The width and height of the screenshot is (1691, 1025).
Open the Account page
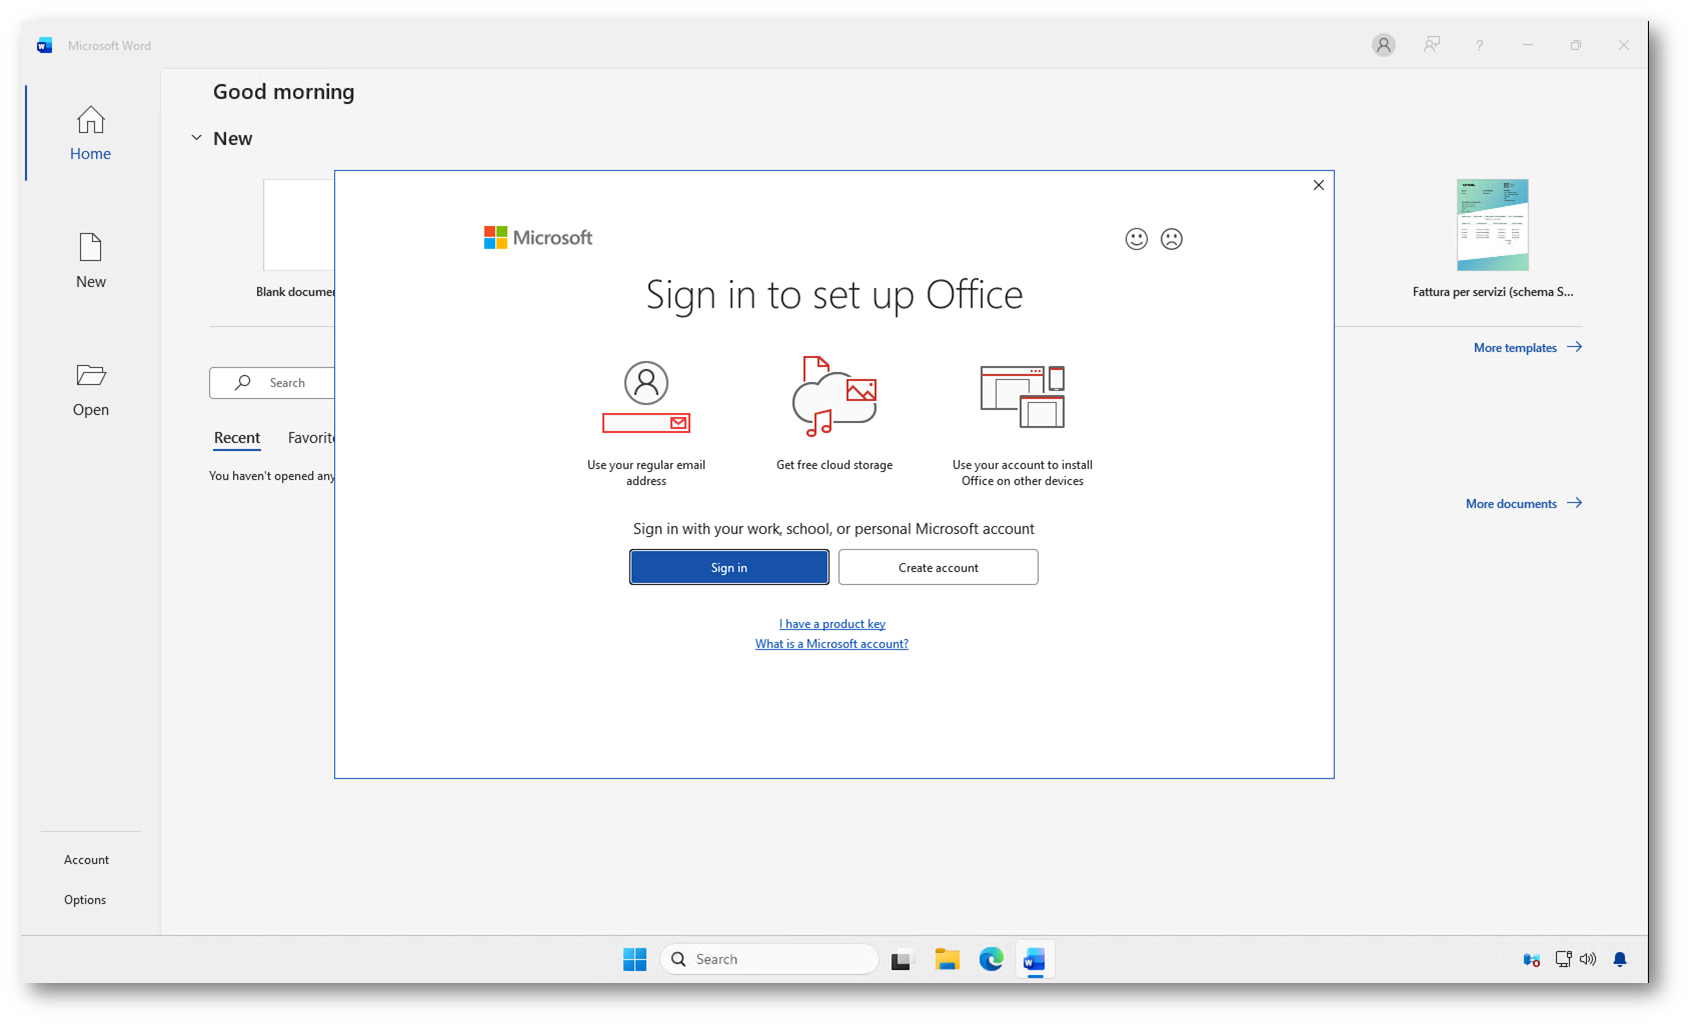(86, 860)
